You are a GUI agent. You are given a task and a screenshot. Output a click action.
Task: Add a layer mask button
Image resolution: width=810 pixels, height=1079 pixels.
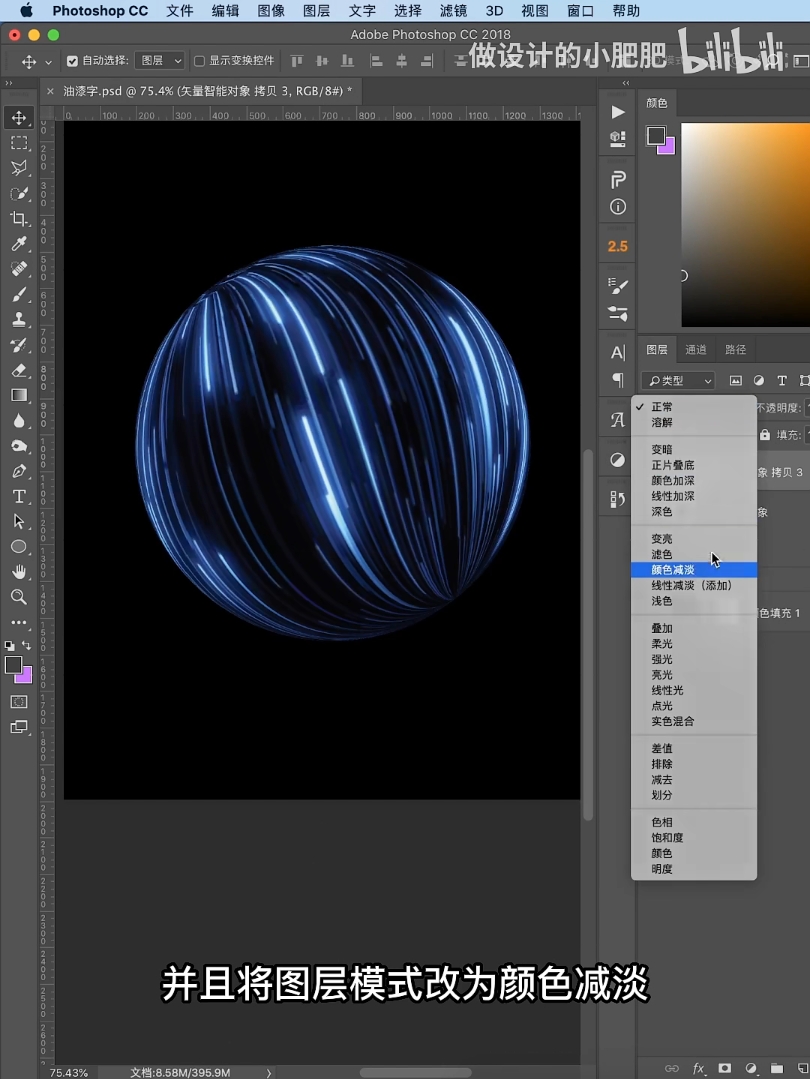[725, 1068]
